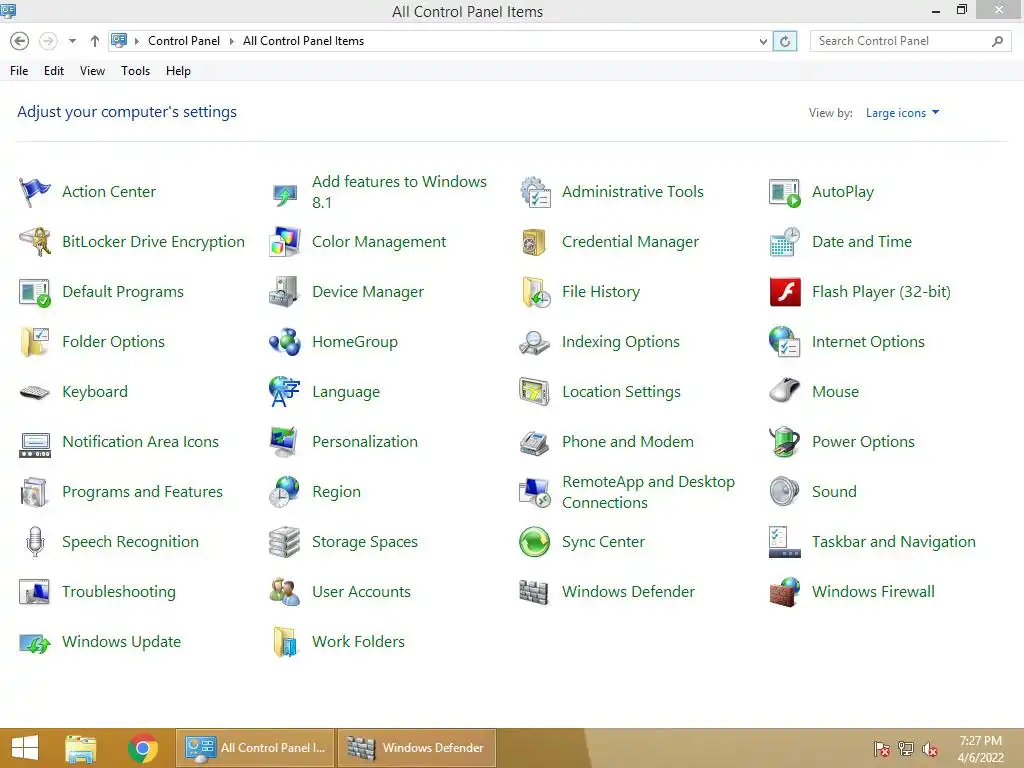Click the BitLocker Drive Encryption icon
Image resolution: width=1024 pixels, height=768 pixels.
(x=35, y=242)
